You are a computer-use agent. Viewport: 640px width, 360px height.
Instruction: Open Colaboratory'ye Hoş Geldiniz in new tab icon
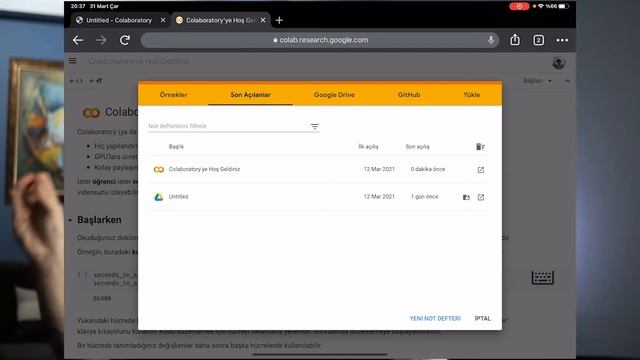click(x=481, y=170)
